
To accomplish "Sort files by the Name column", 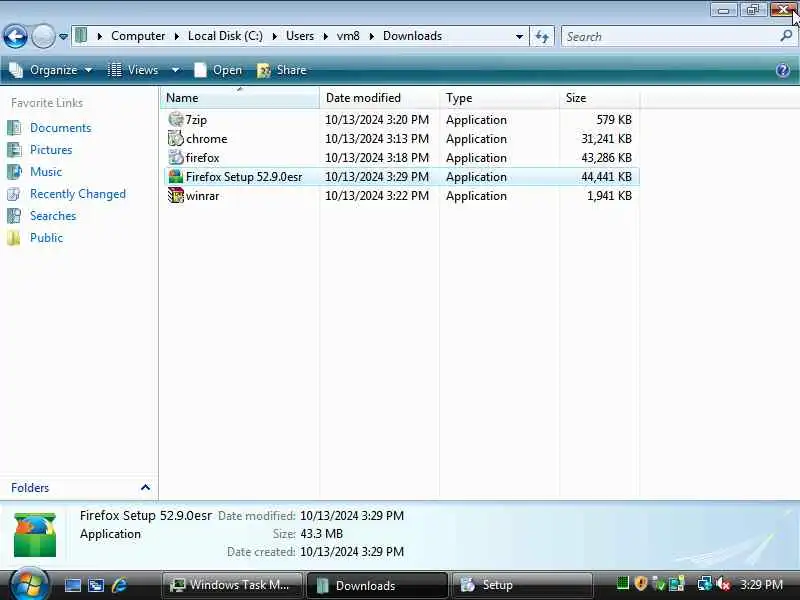I will point(240,97).
